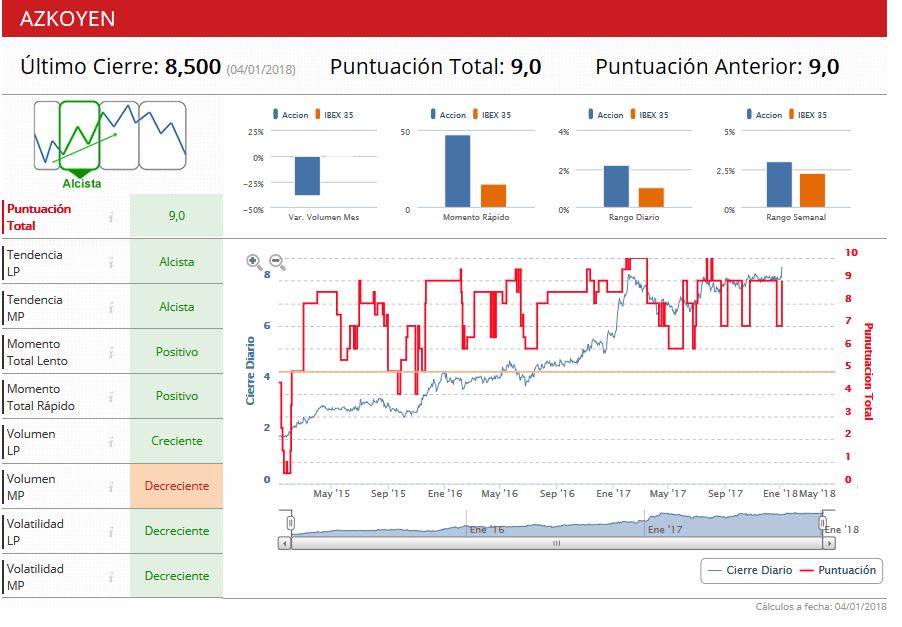Click the Cálculos a fecha: 04/01/2018 footer text
The height and width of the screenshot is (627, 902).
(821, 606)
